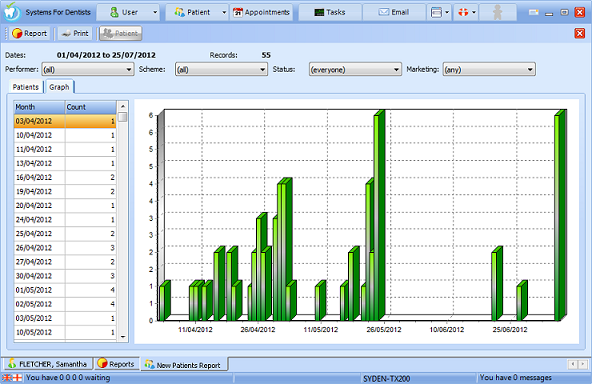592x384 pixels.
Task: Select the 30/04/2012 row
Action: pos(65,276)
